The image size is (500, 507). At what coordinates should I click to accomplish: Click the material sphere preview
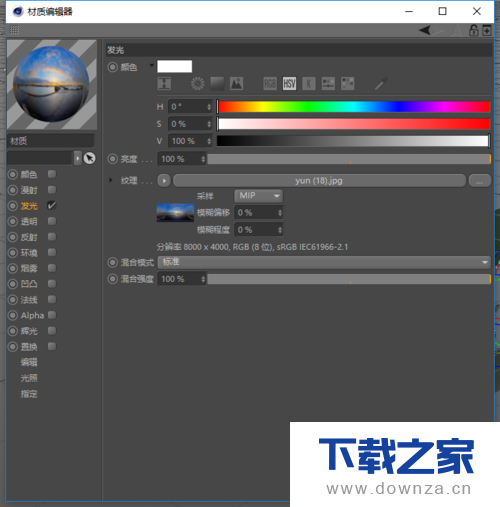pyautogui.click(x=52, y=84)
